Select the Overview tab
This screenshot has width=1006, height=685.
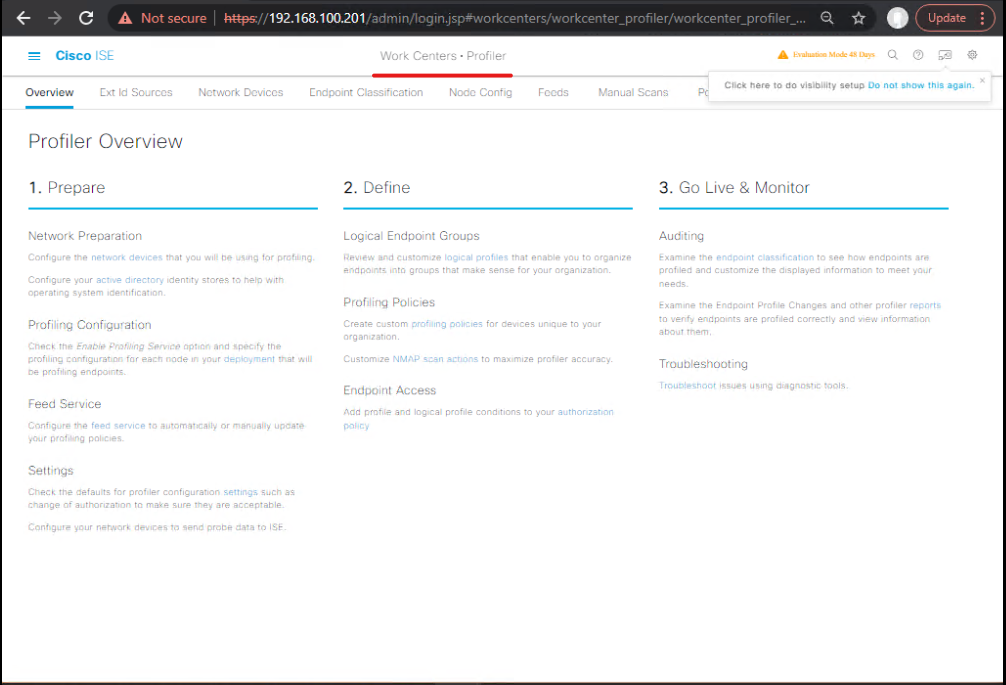49,92
